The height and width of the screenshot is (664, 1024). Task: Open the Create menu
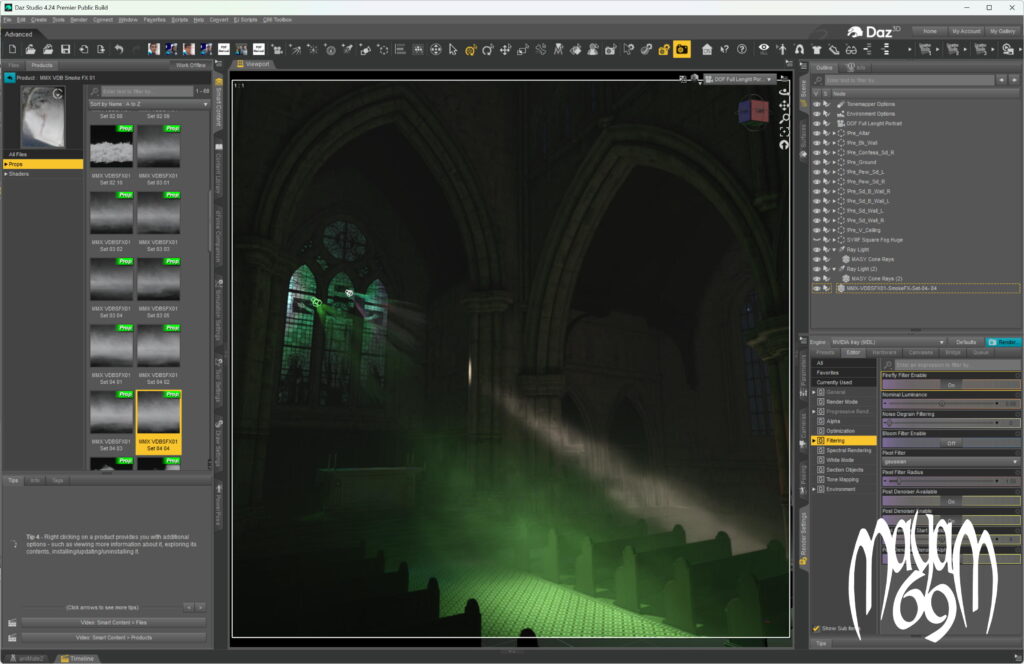pos(39,20)
